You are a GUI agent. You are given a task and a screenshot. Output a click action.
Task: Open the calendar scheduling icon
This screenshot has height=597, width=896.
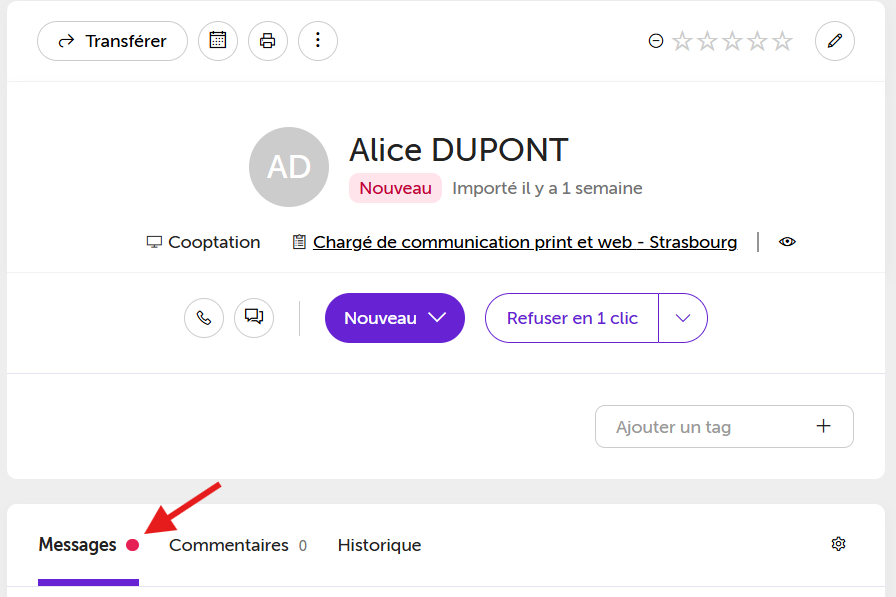[x=218, y=41]
